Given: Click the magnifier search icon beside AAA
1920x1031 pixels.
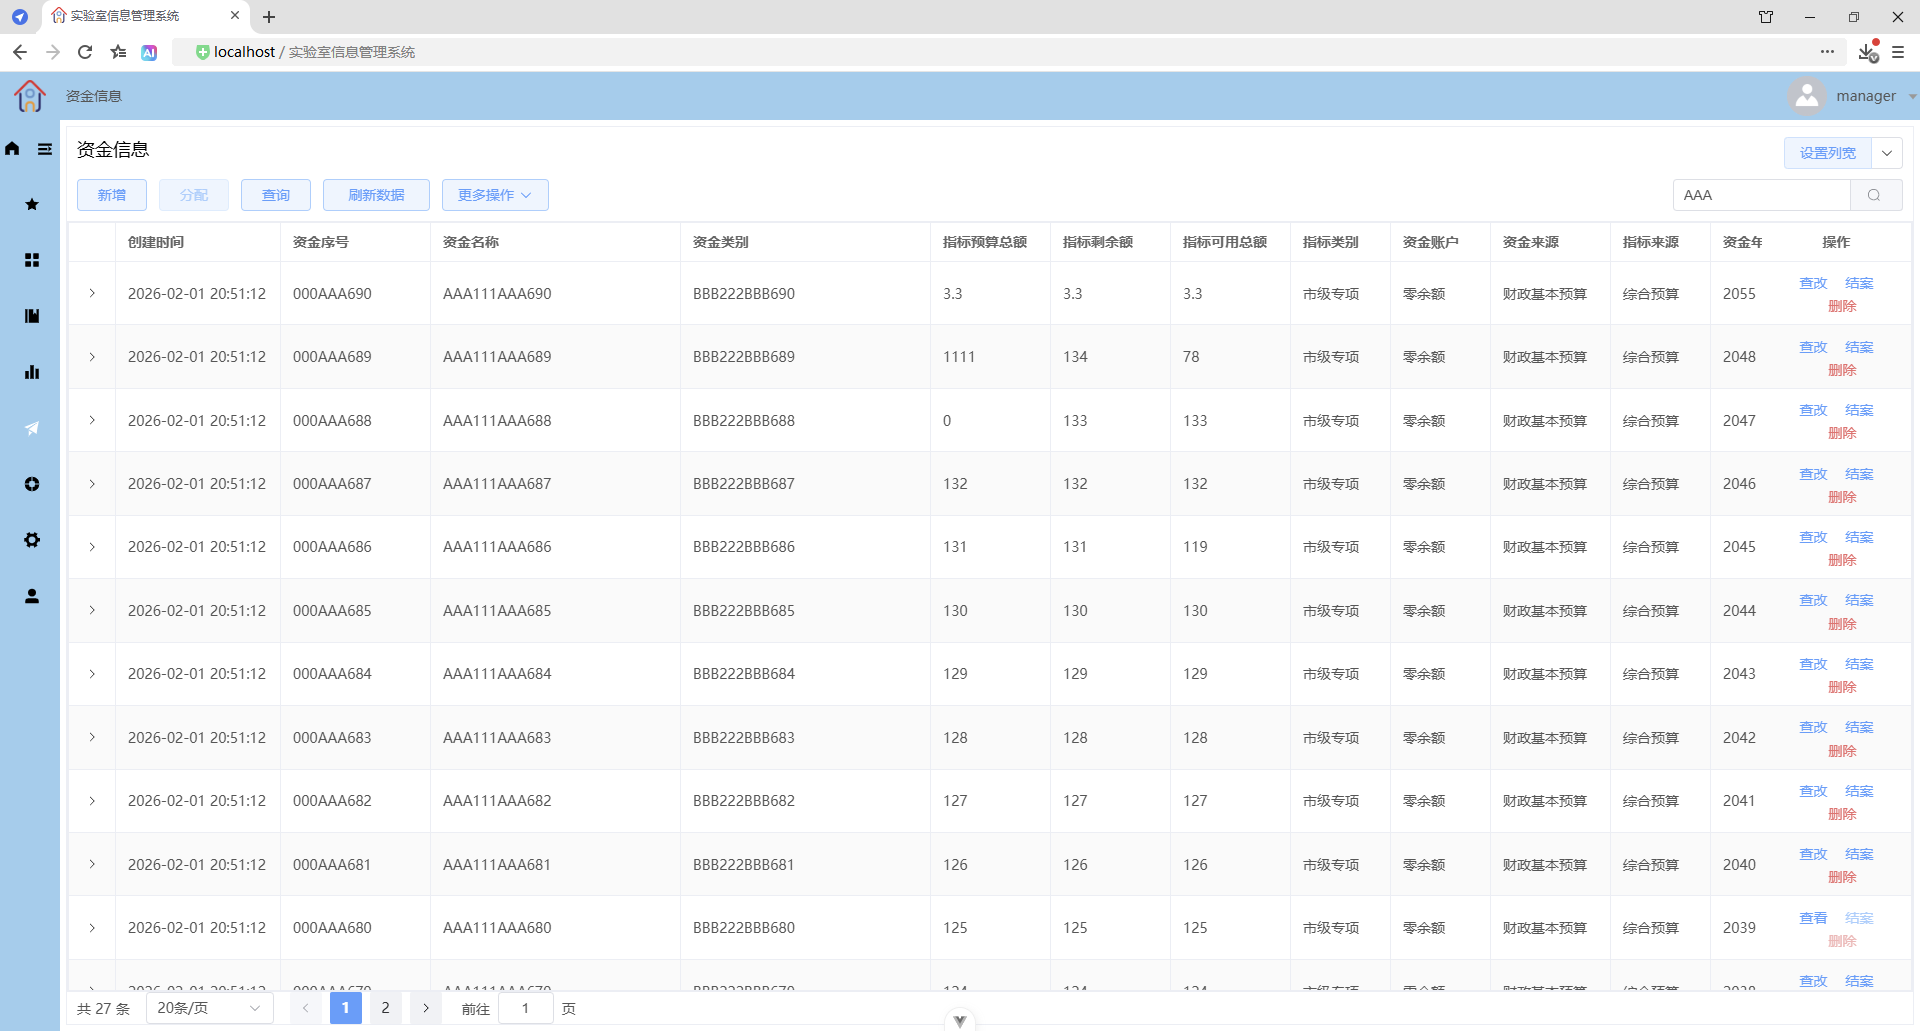Looking at the screenshot, I should coord(1875,195).
